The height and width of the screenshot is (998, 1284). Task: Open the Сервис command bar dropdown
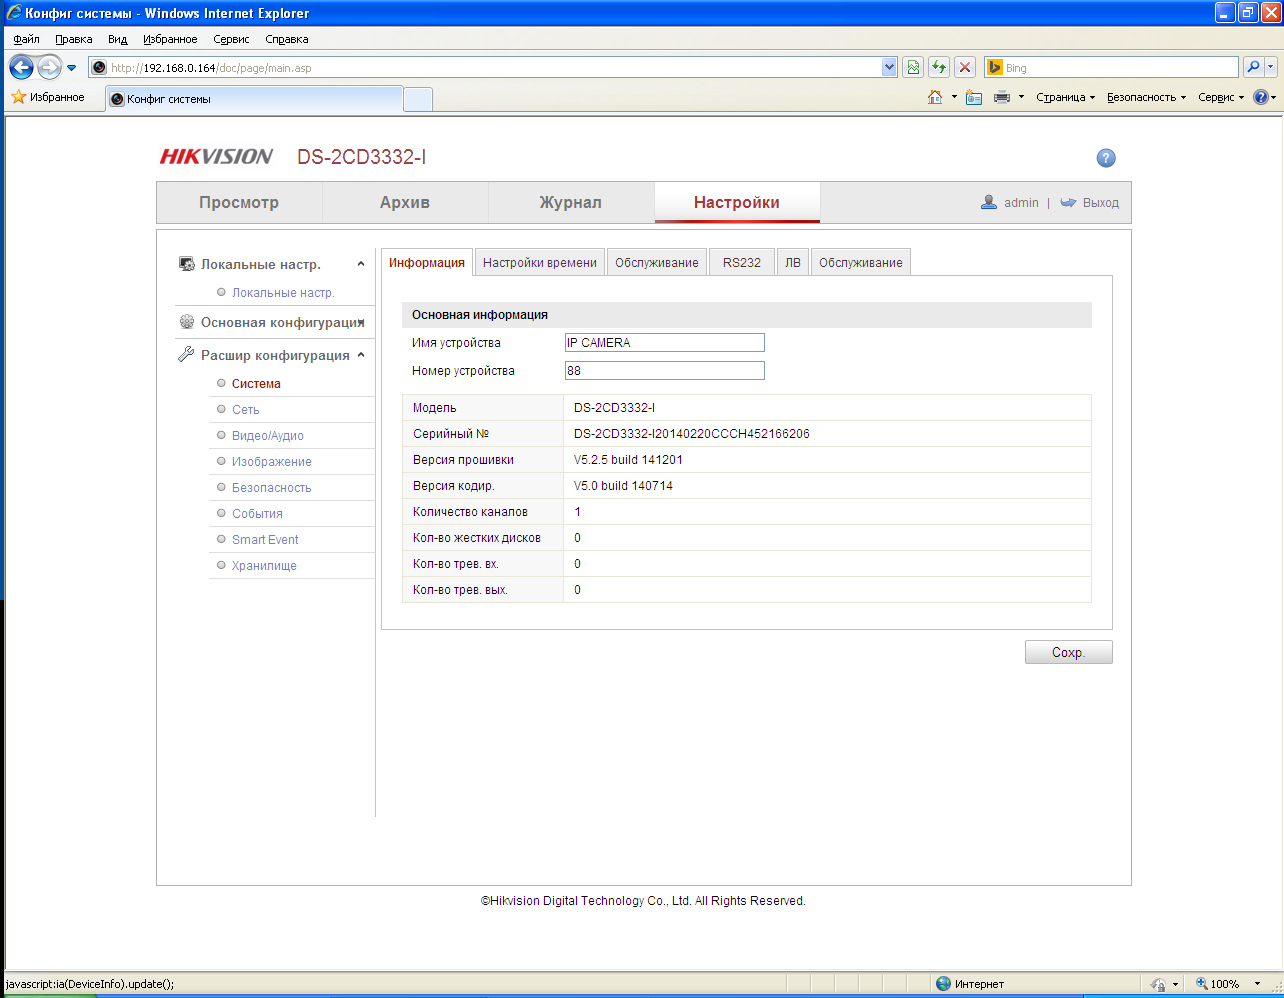coord(1221,97)
